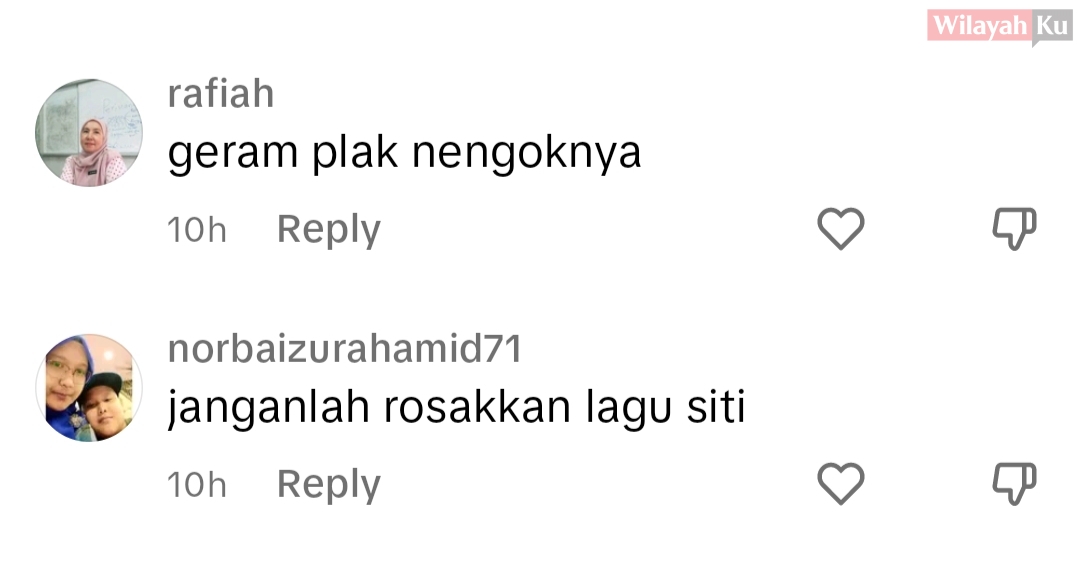Click the 10h timestamp under norbaizurahamid71's comment

pos(197,485)
